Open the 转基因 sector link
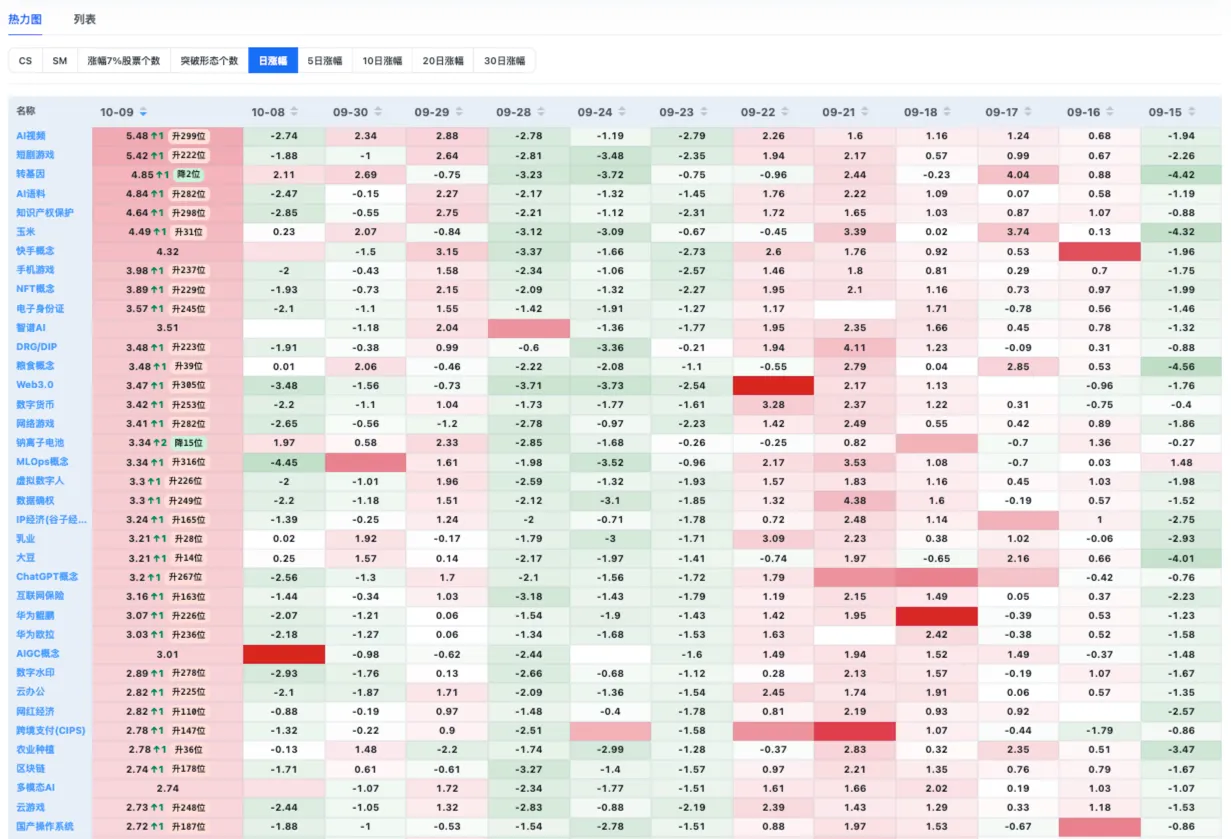1231x839 pixels. tap(31, 174)
